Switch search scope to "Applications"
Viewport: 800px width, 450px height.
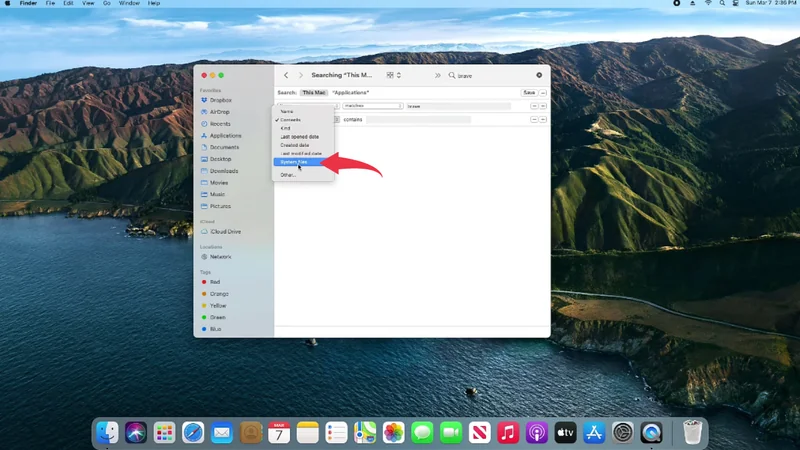tap(350, 92)
